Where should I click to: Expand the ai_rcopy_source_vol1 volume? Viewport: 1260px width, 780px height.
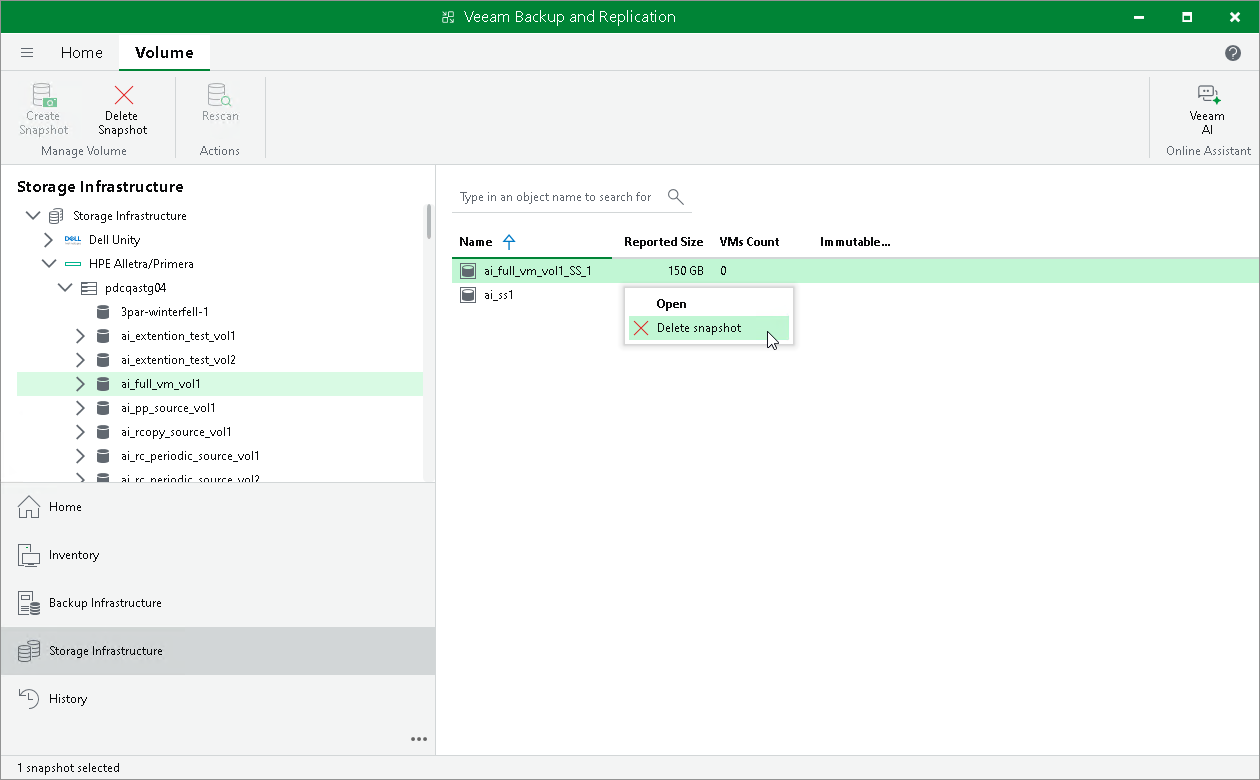tap(80, 432)
